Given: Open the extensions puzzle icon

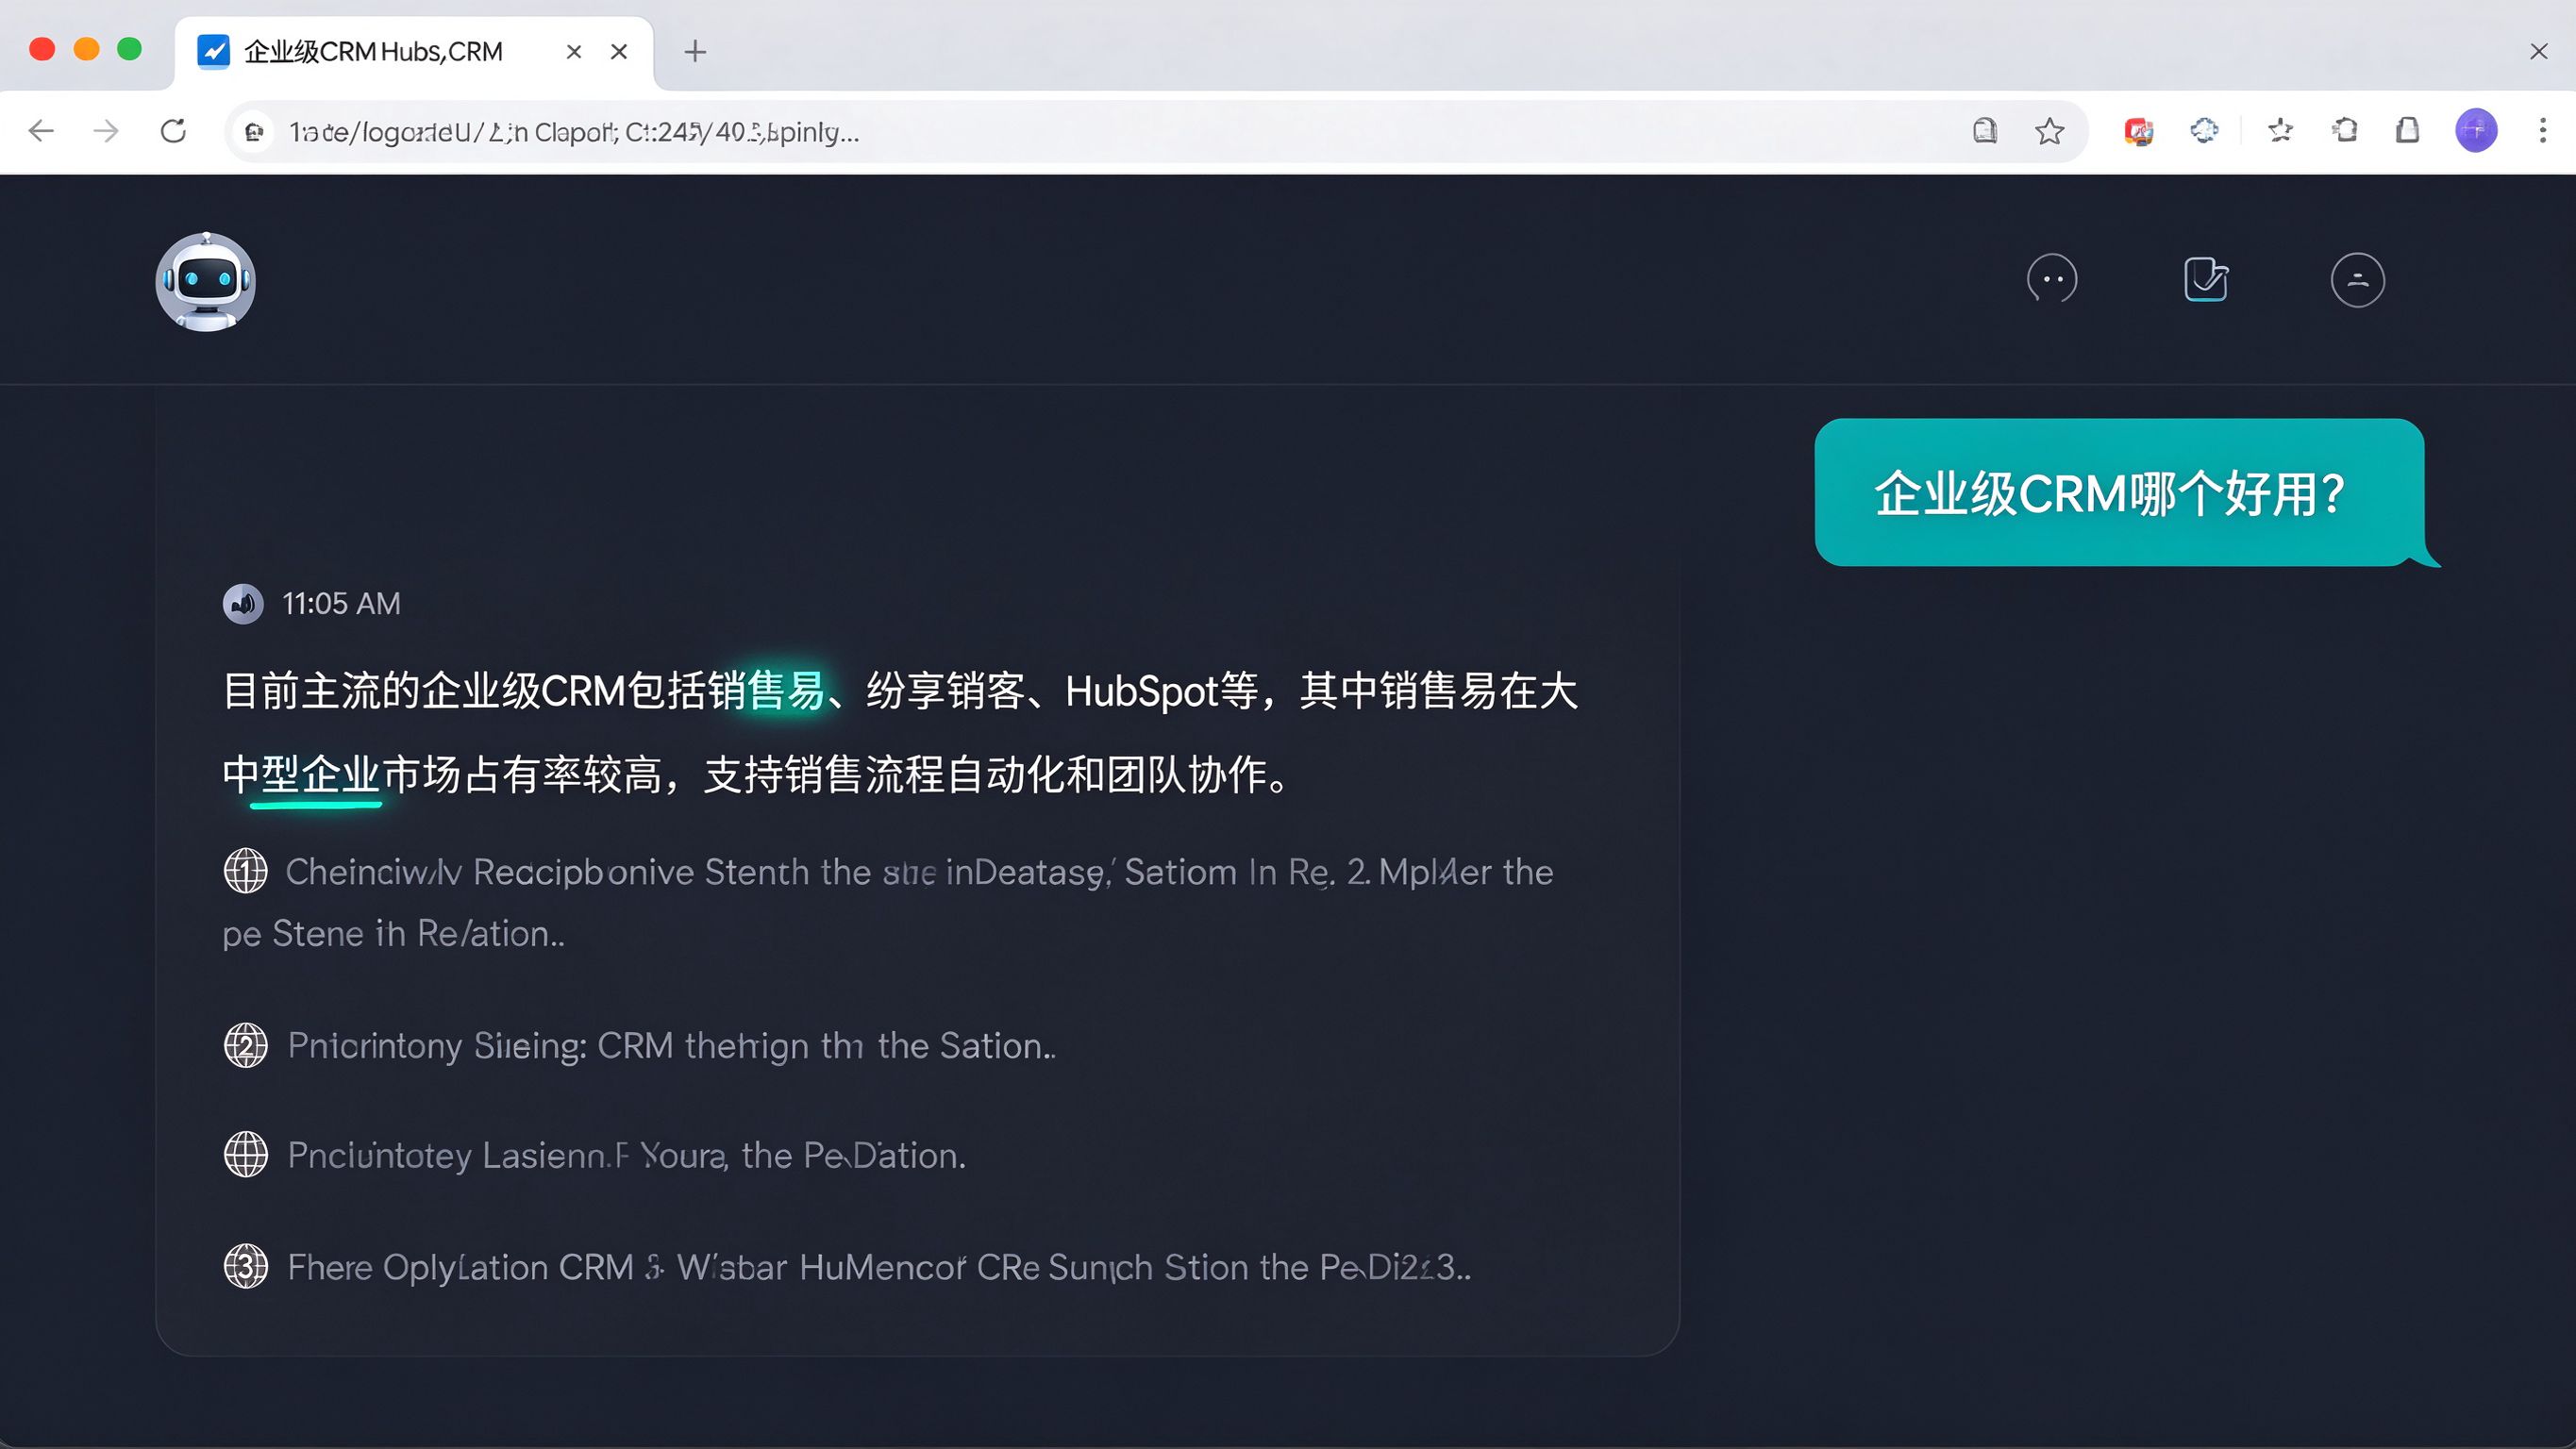Looking at the screenshot, I should click(2345, 130).
